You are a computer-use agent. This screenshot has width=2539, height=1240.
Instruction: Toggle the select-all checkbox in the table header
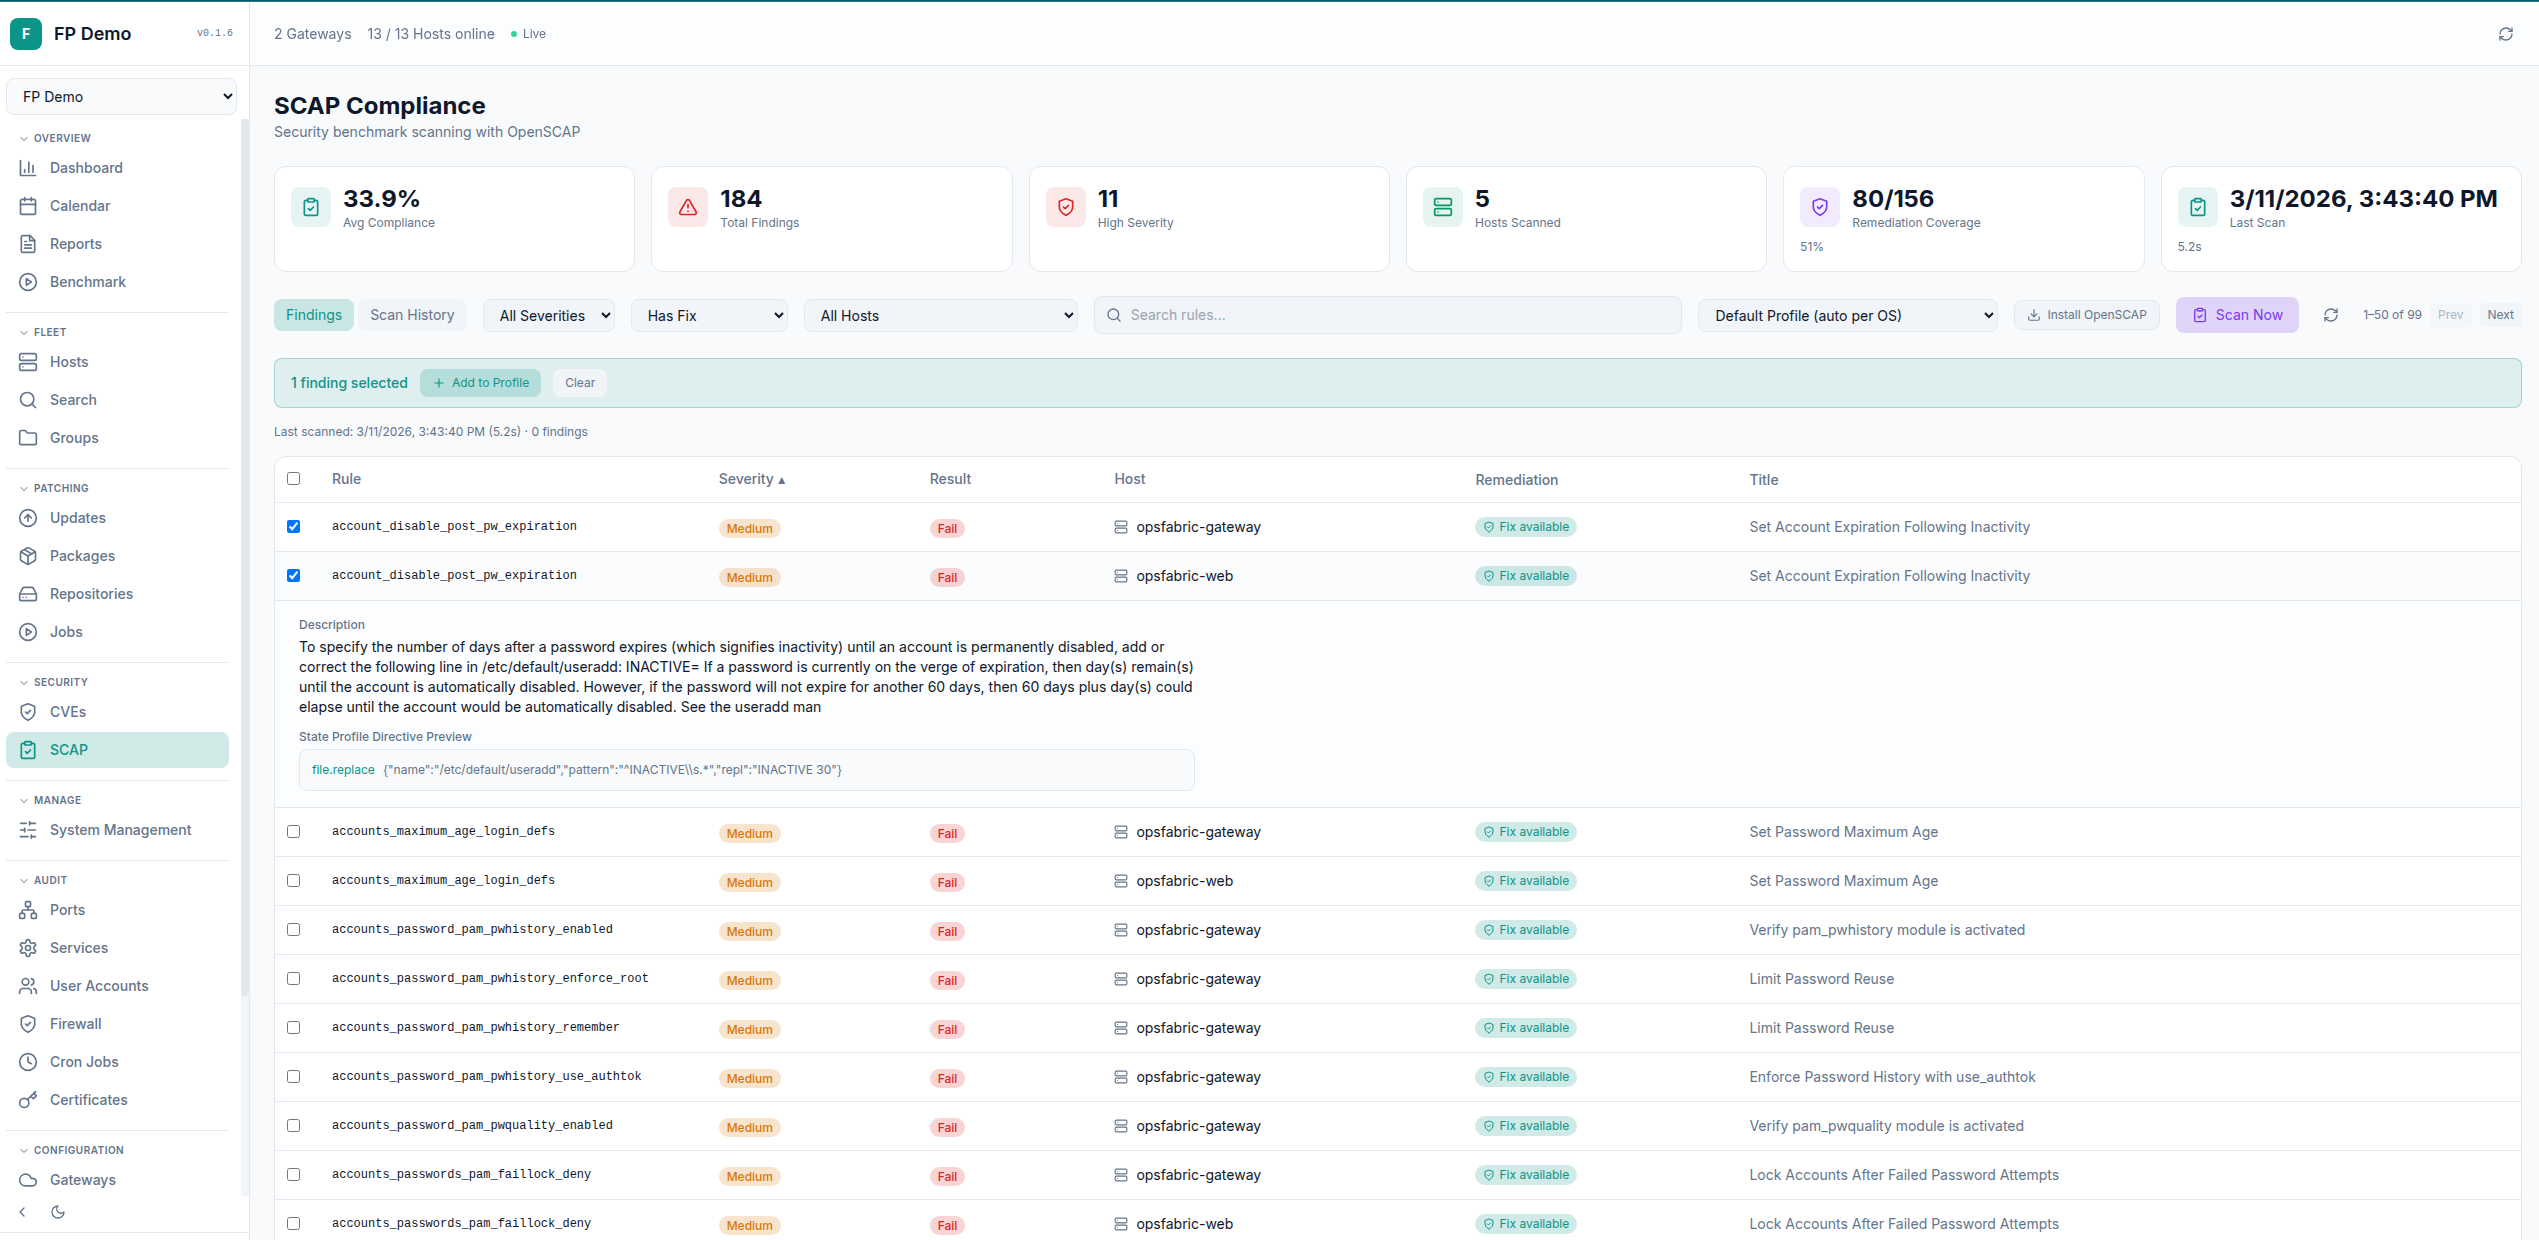pos(293,479)
